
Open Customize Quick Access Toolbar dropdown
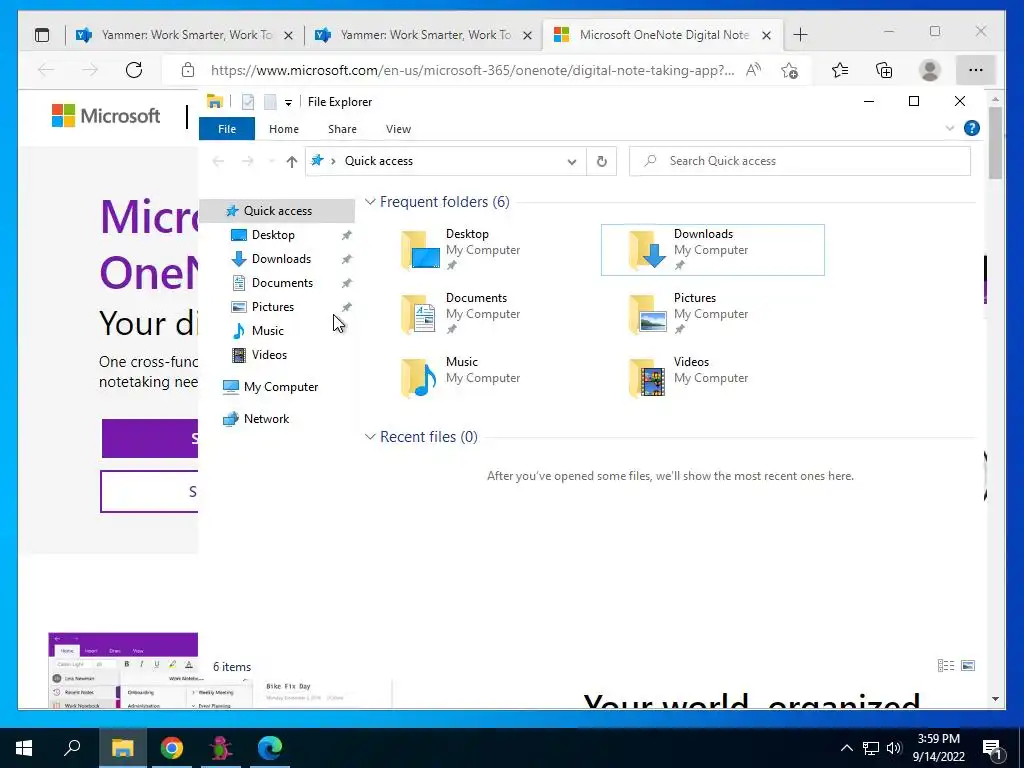coord(288,103)
